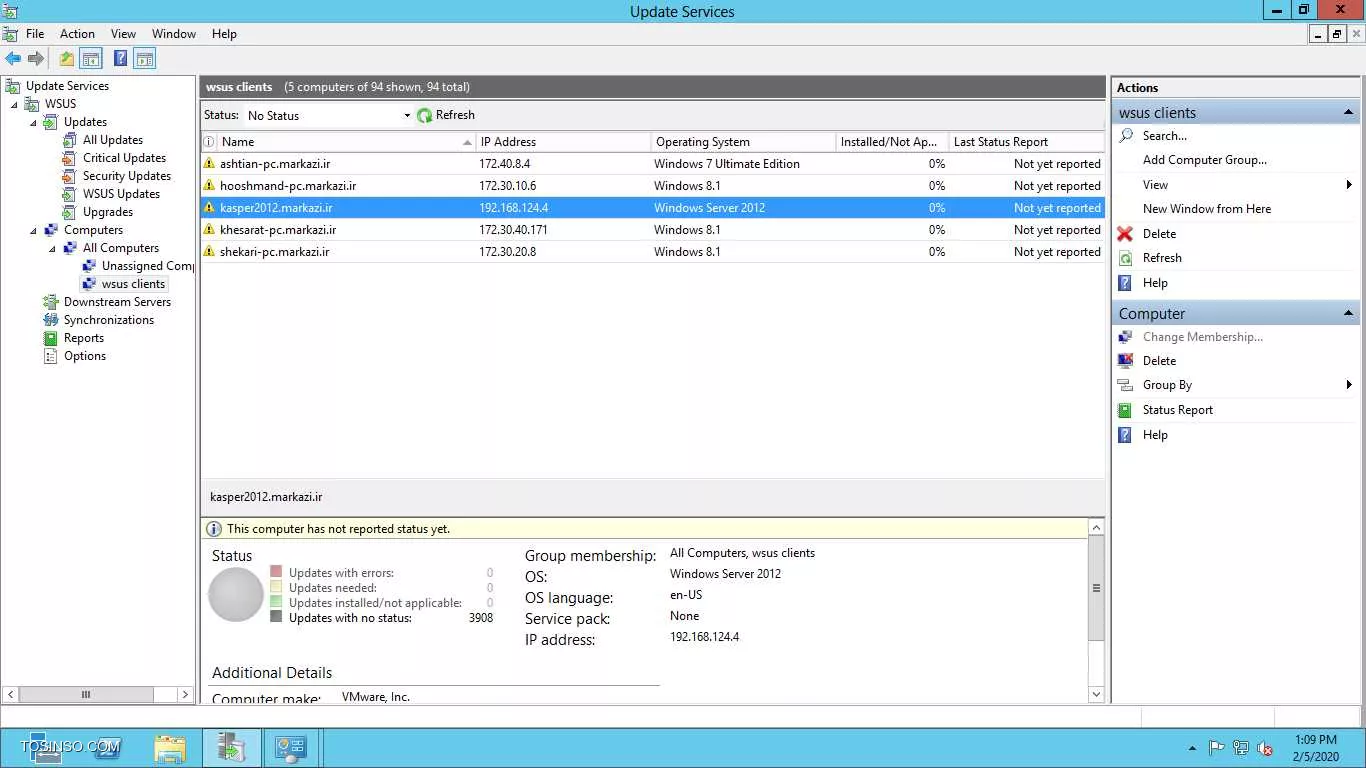Click the Forward arrow toolbar icon
The height and width of the screenshot is (768, 1366).
pyautogui.click(x=36, y=59)
